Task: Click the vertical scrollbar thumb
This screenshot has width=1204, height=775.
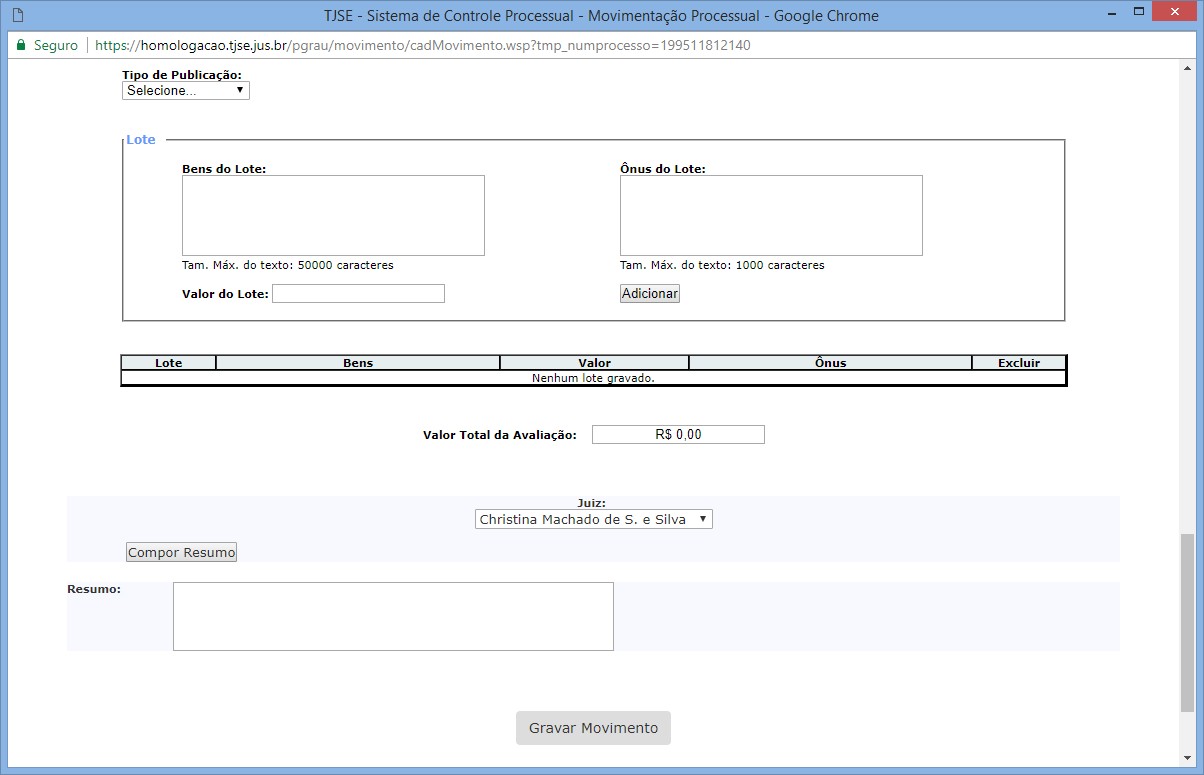Action: point(1187,620)
